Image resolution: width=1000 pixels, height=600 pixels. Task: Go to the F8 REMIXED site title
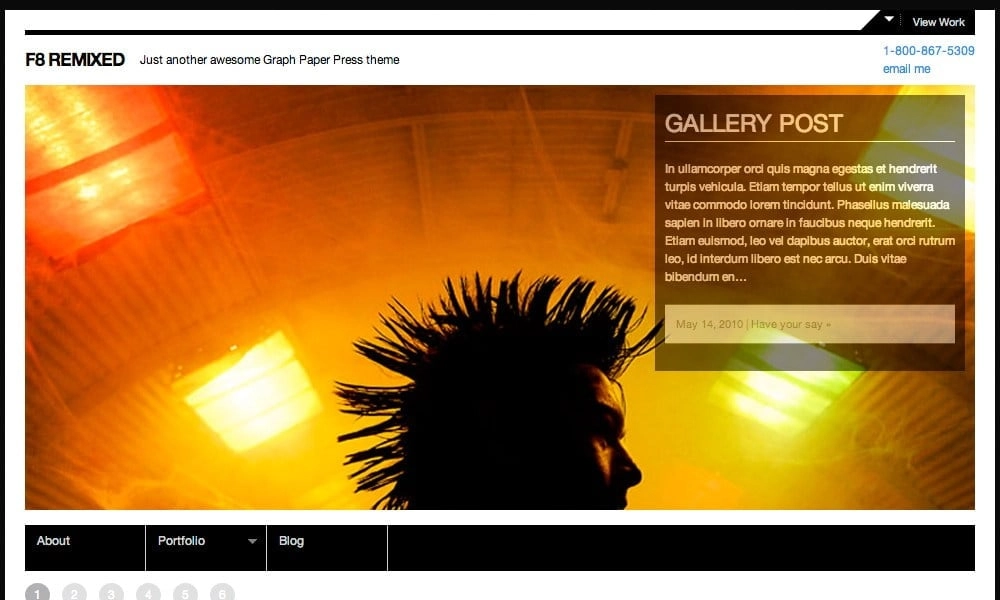pos(75,60)
